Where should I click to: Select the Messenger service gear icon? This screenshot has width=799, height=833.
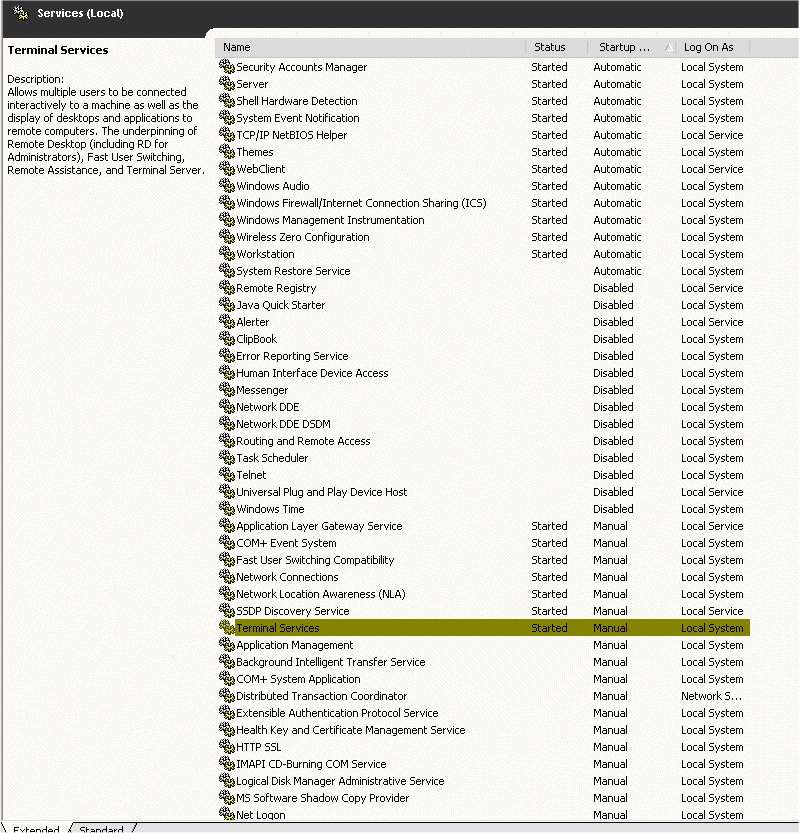coord(227,389)
